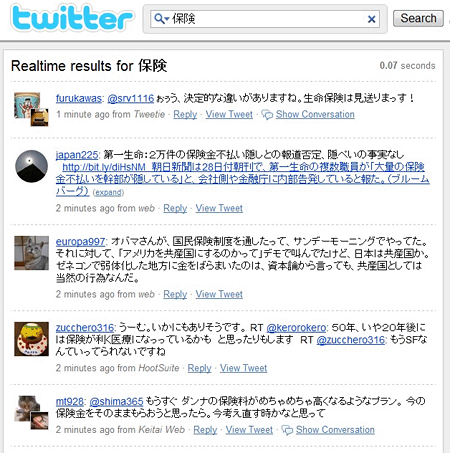450x453 pixels.
Task: Clear the search field with X
Action: pos(372,19)
